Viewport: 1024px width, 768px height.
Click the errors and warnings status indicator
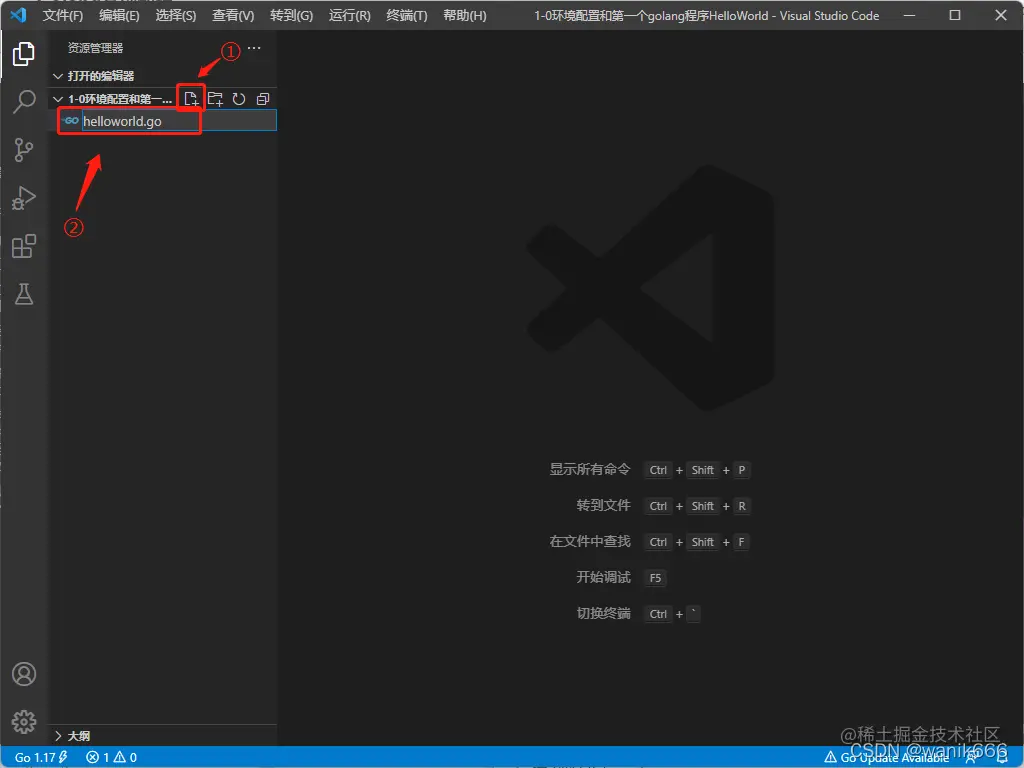tap(112, 757)
